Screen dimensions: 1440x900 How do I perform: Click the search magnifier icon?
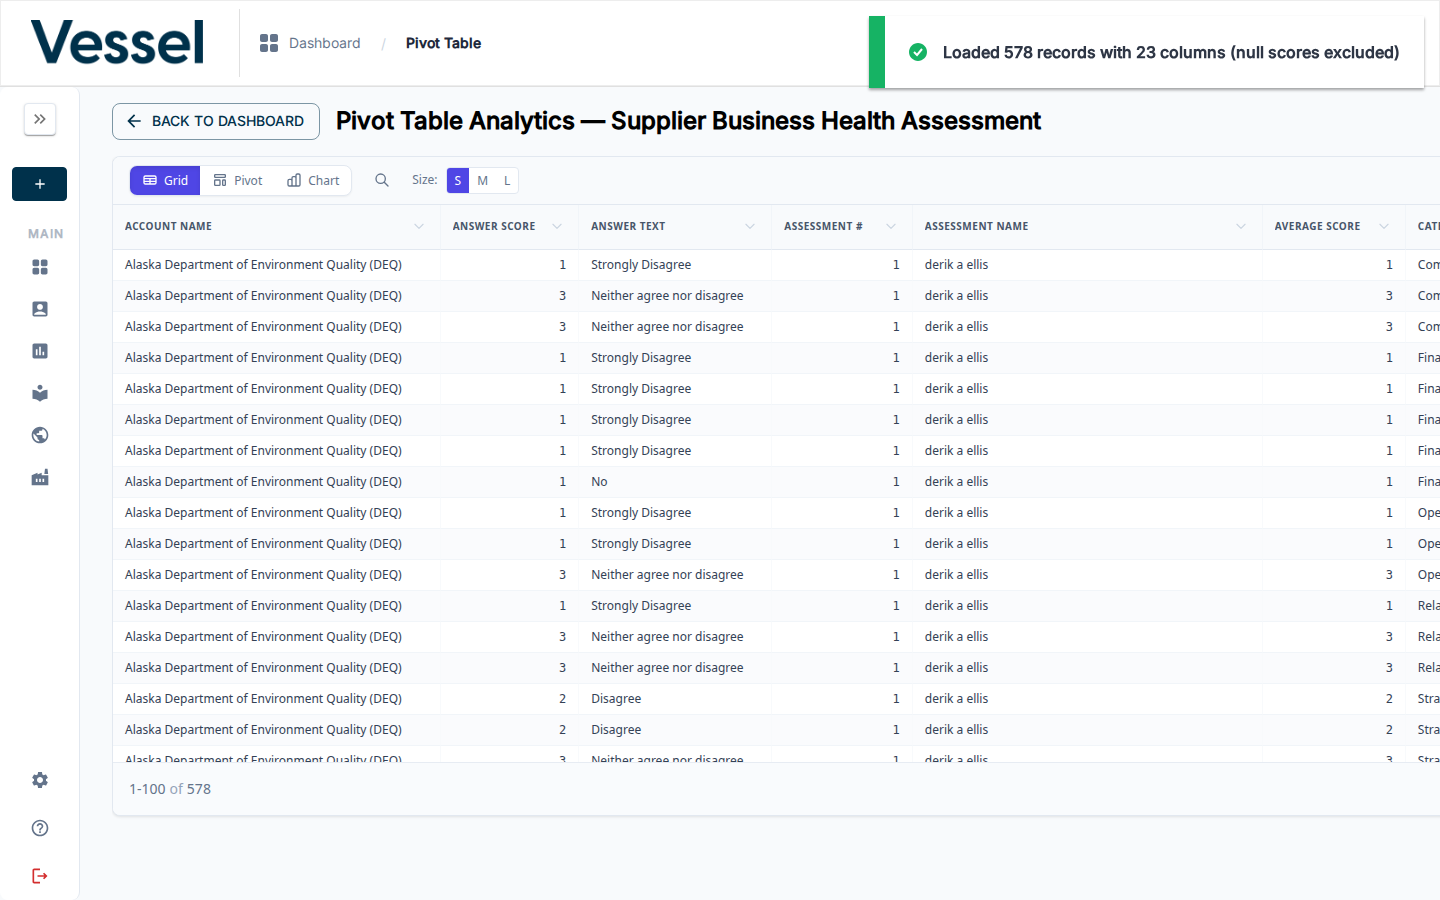[x=382, y=180]
